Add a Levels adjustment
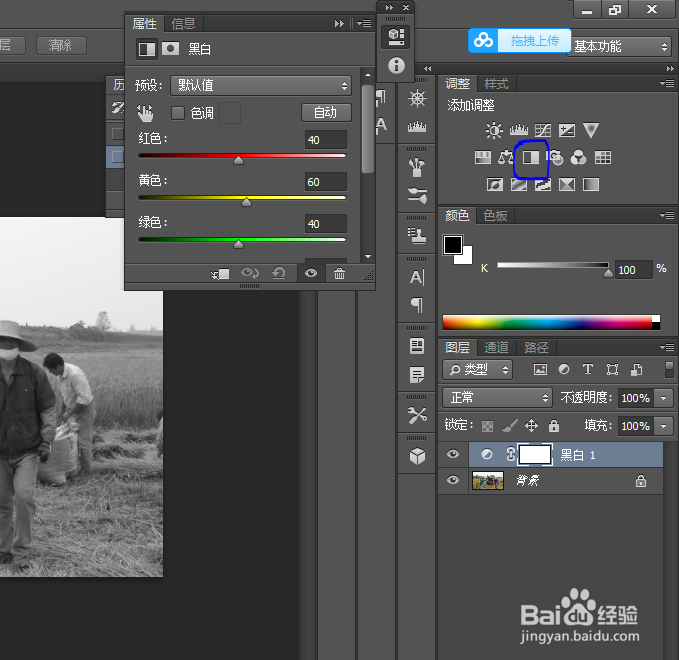679x660 pixels. pyautogui.click(x=518, y=129)
